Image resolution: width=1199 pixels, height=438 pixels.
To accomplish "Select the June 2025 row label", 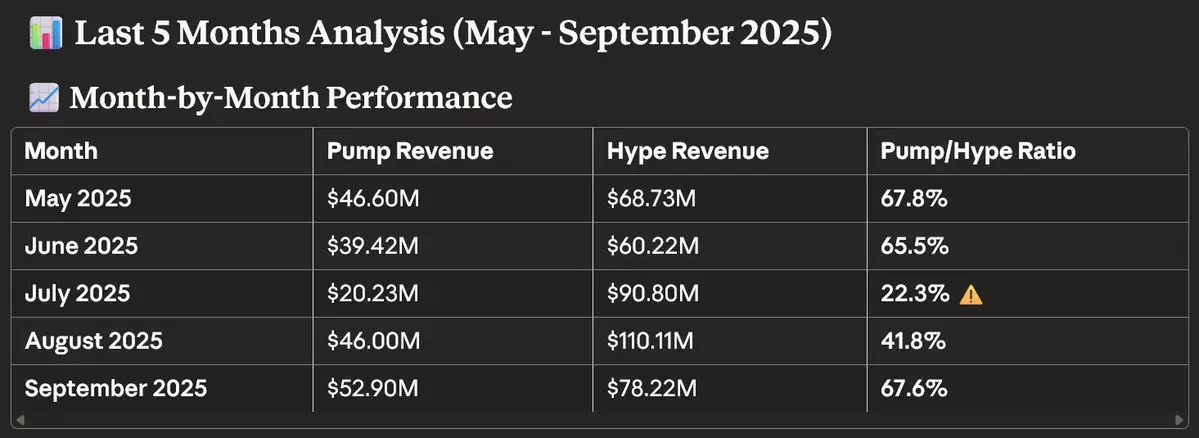I will (x=81, y=245).
